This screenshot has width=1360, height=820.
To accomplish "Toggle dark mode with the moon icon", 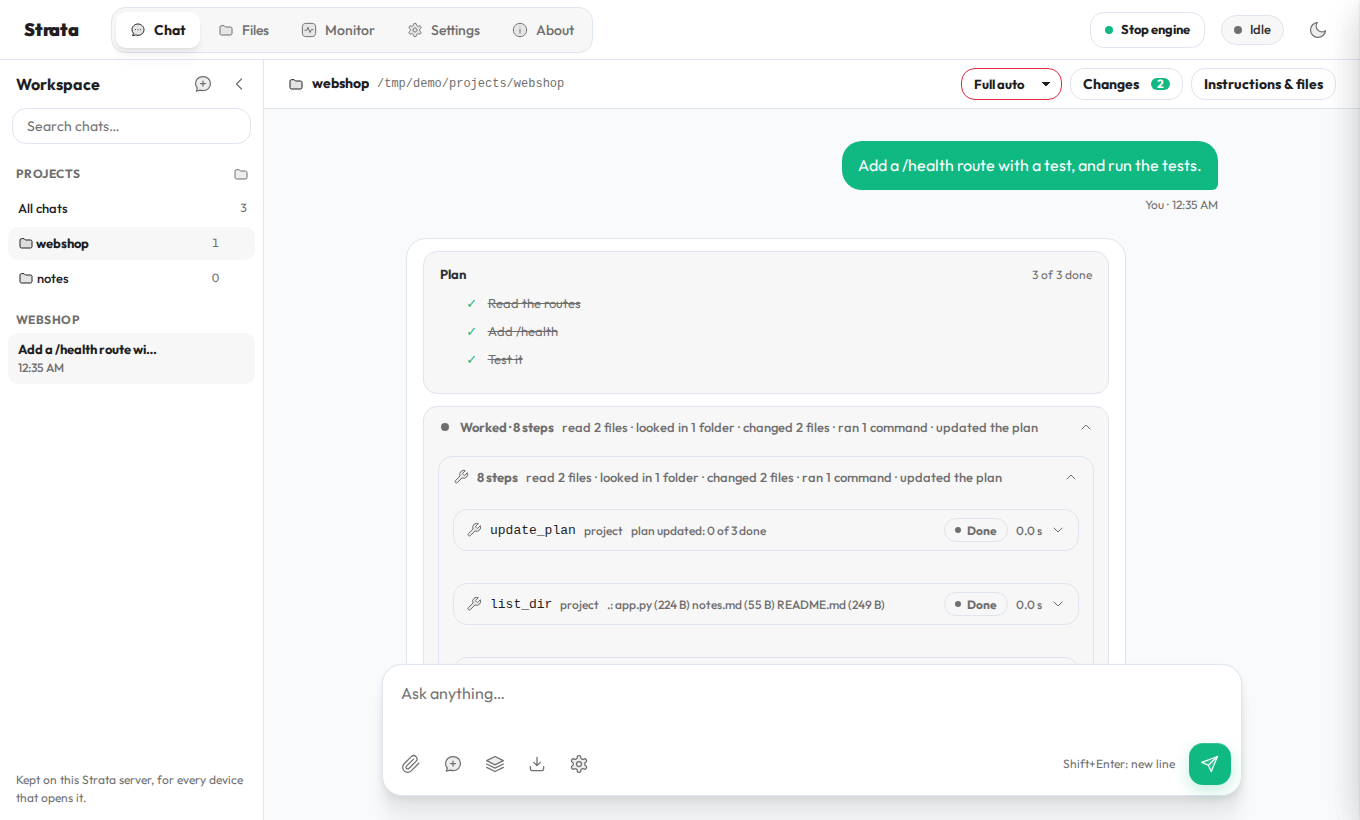I will [1318, 30].
